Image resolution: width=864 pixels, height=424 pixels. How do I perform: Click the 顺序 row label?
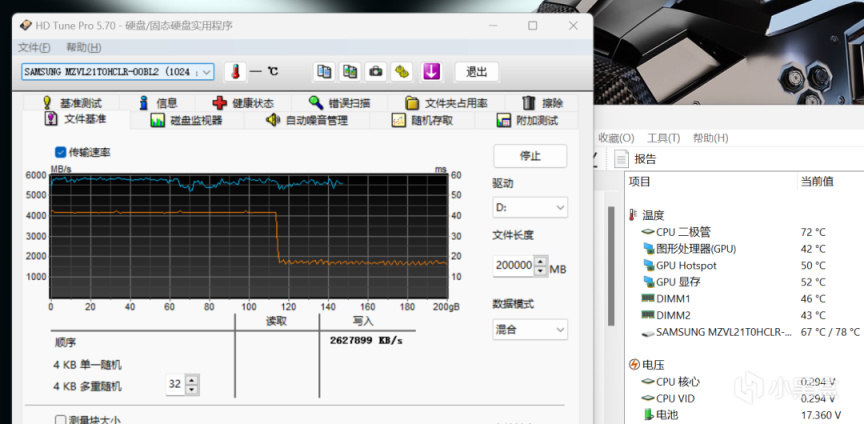pos(64,342)
